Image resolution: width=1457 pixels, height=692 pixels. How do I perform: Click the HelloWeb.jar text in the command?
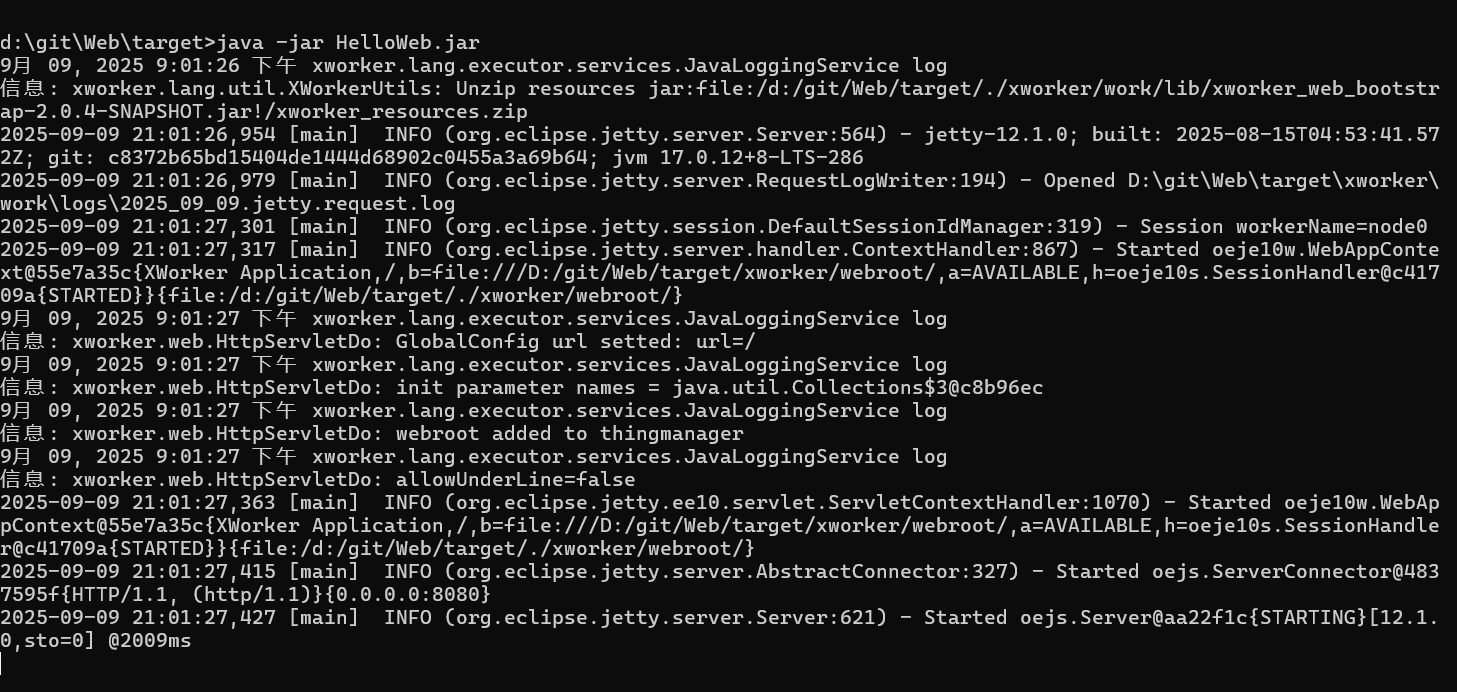click(408, 43)
